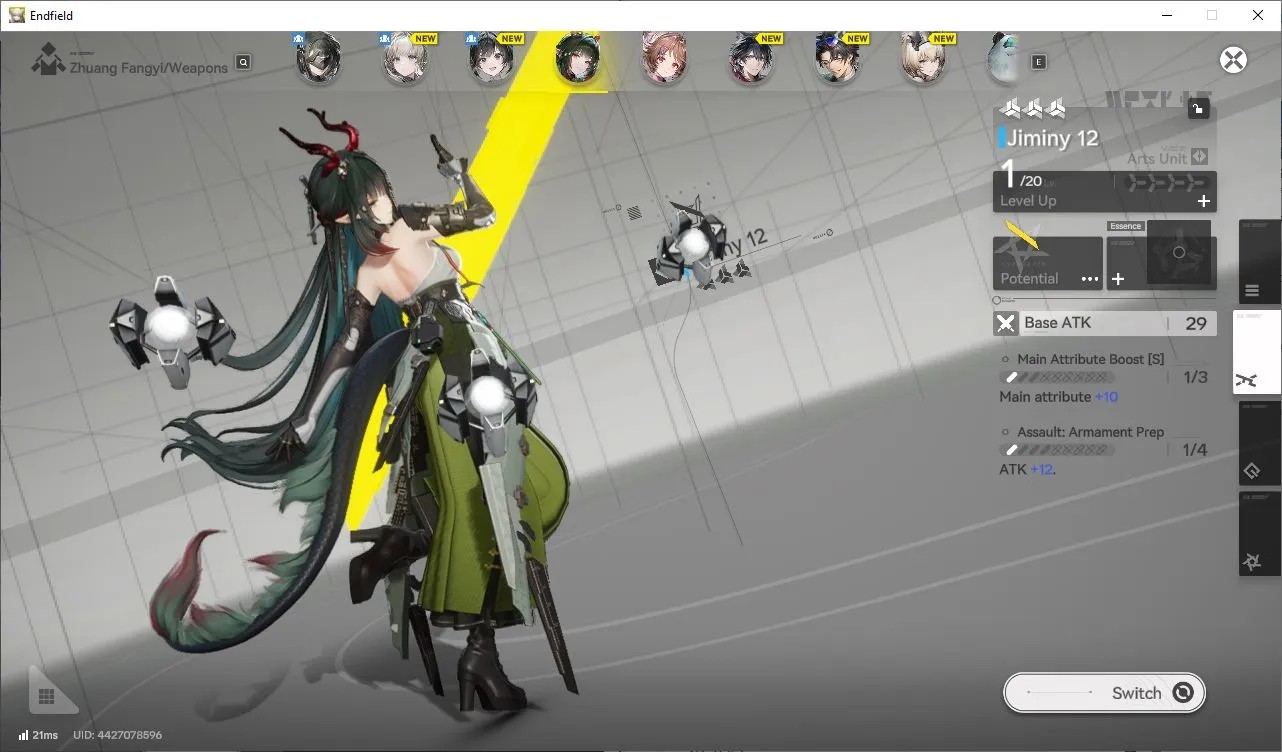Select the white-haired operator portrait marked NEW

pos(406,58)
